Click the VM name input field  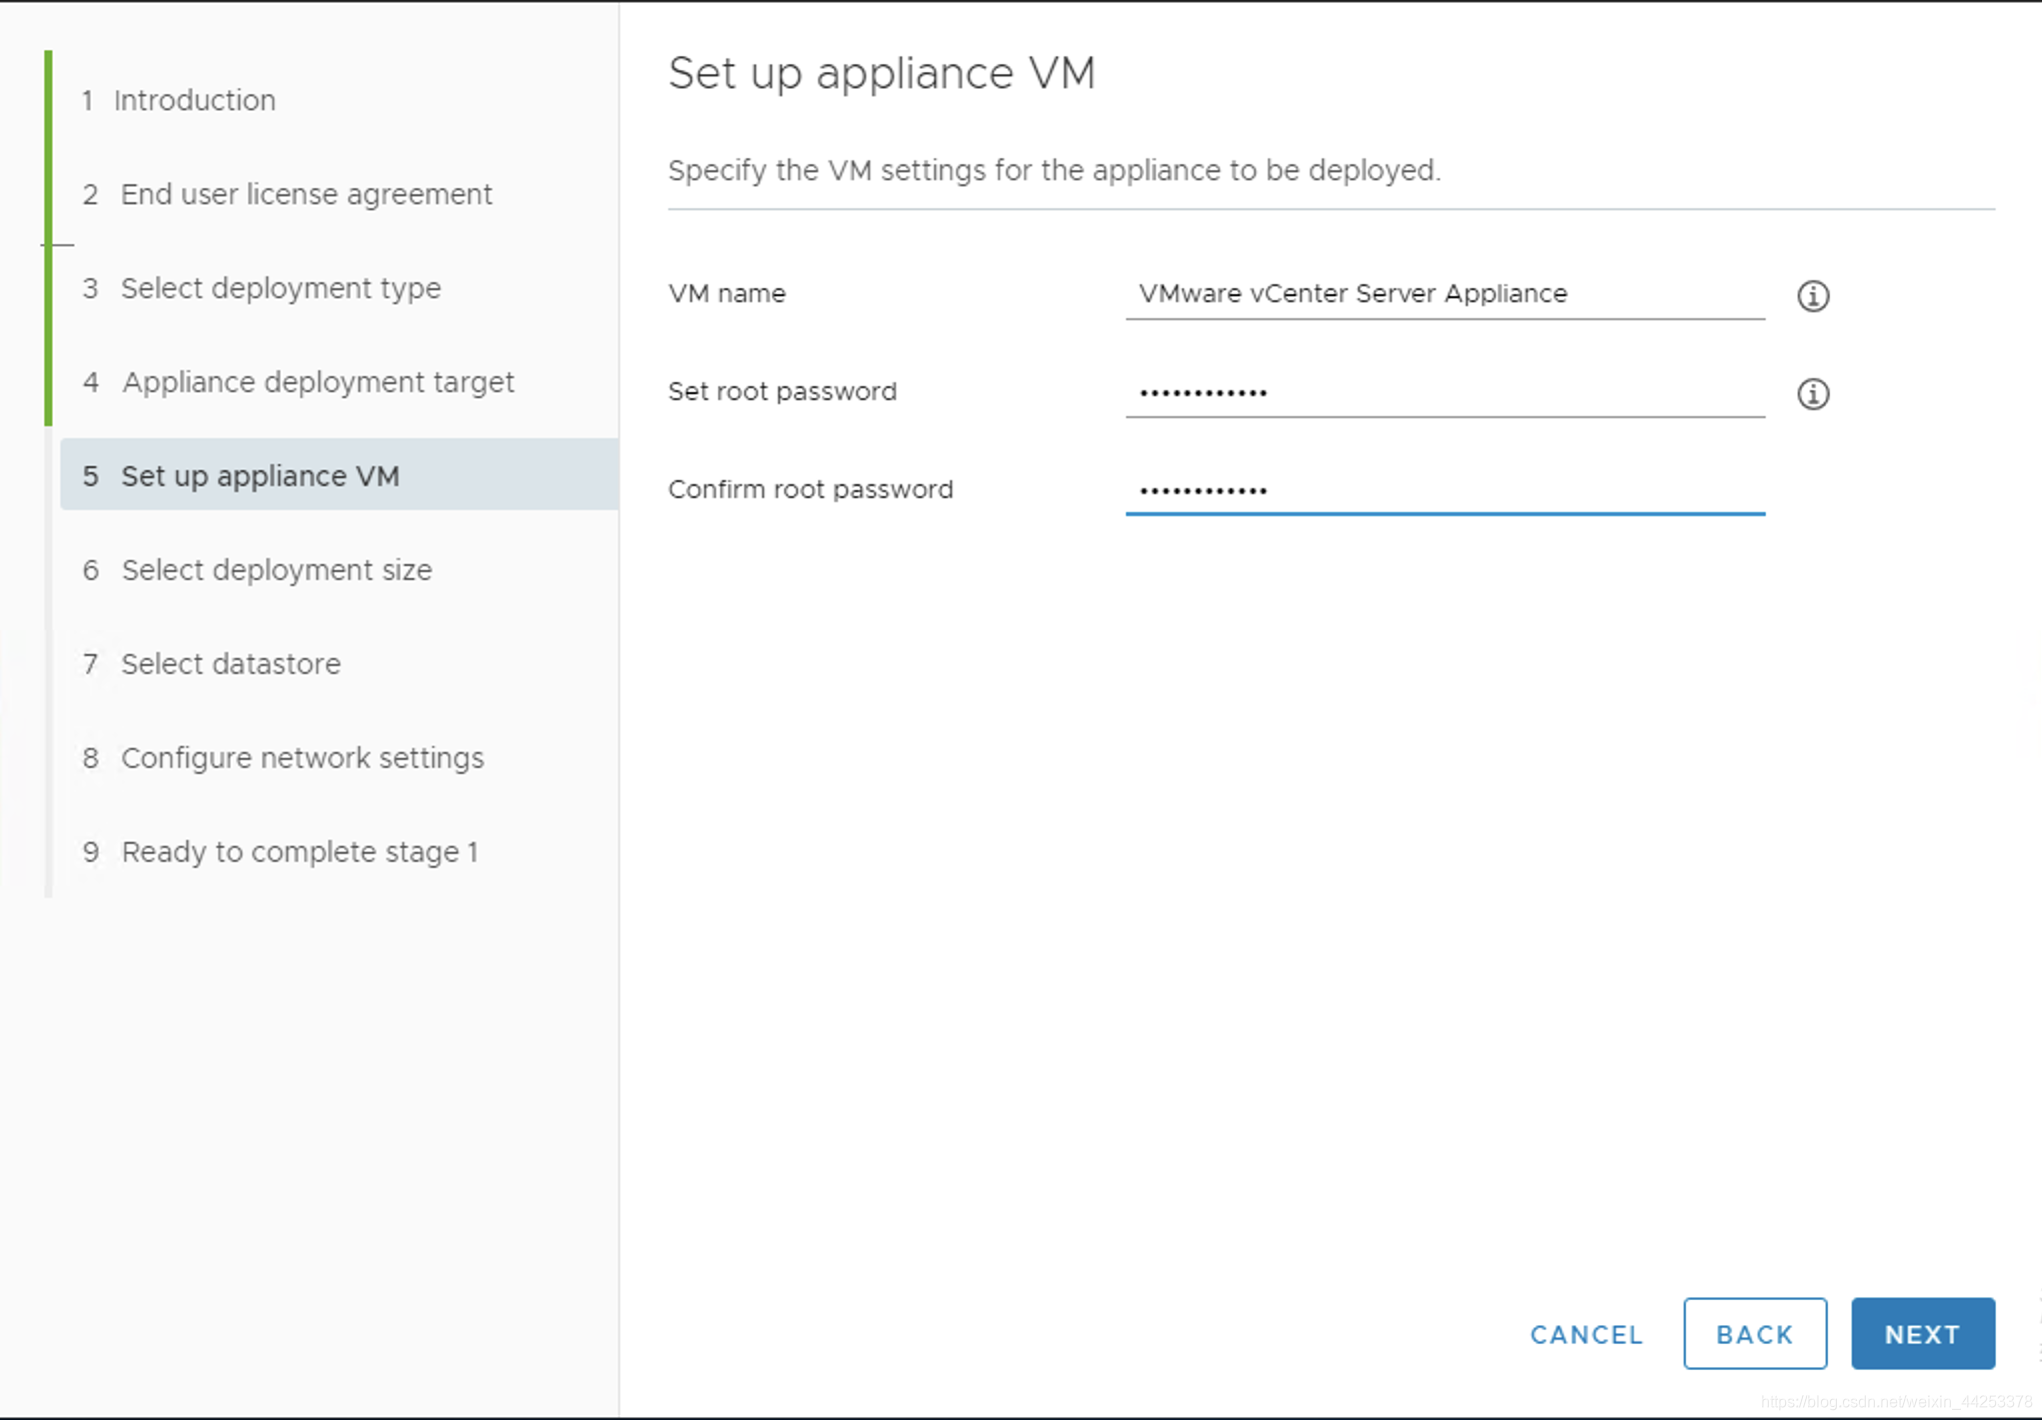click(x=1445, y=293)
